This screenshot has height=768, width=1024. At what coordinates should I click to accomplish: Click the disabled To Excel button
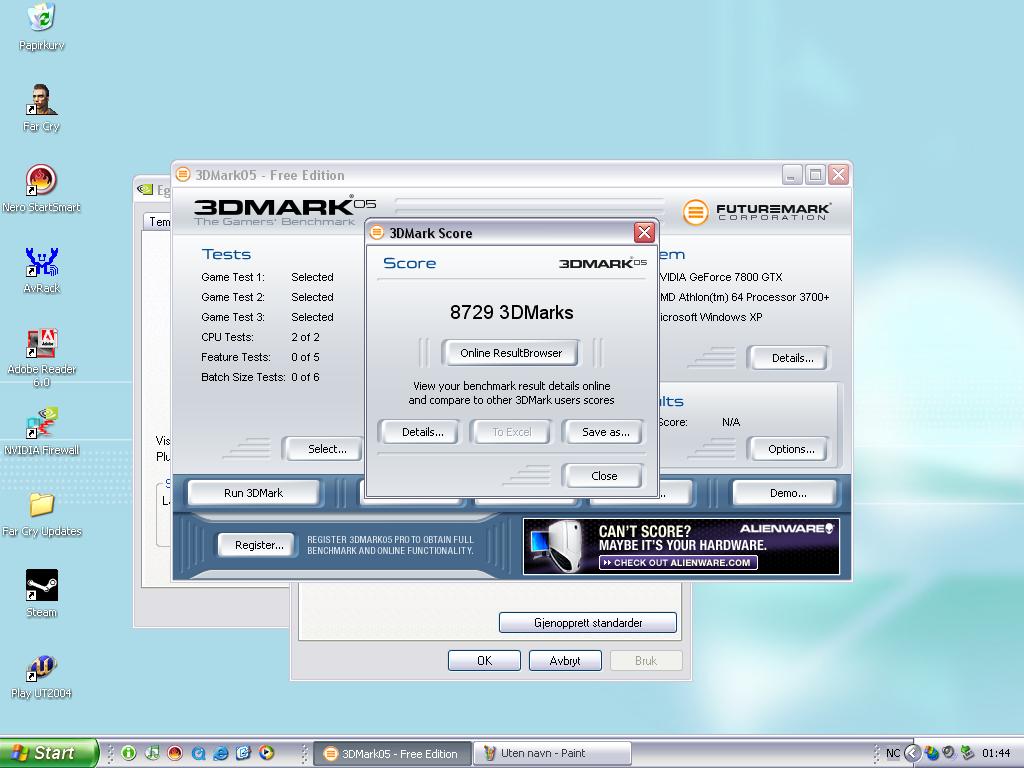[511, 432]
